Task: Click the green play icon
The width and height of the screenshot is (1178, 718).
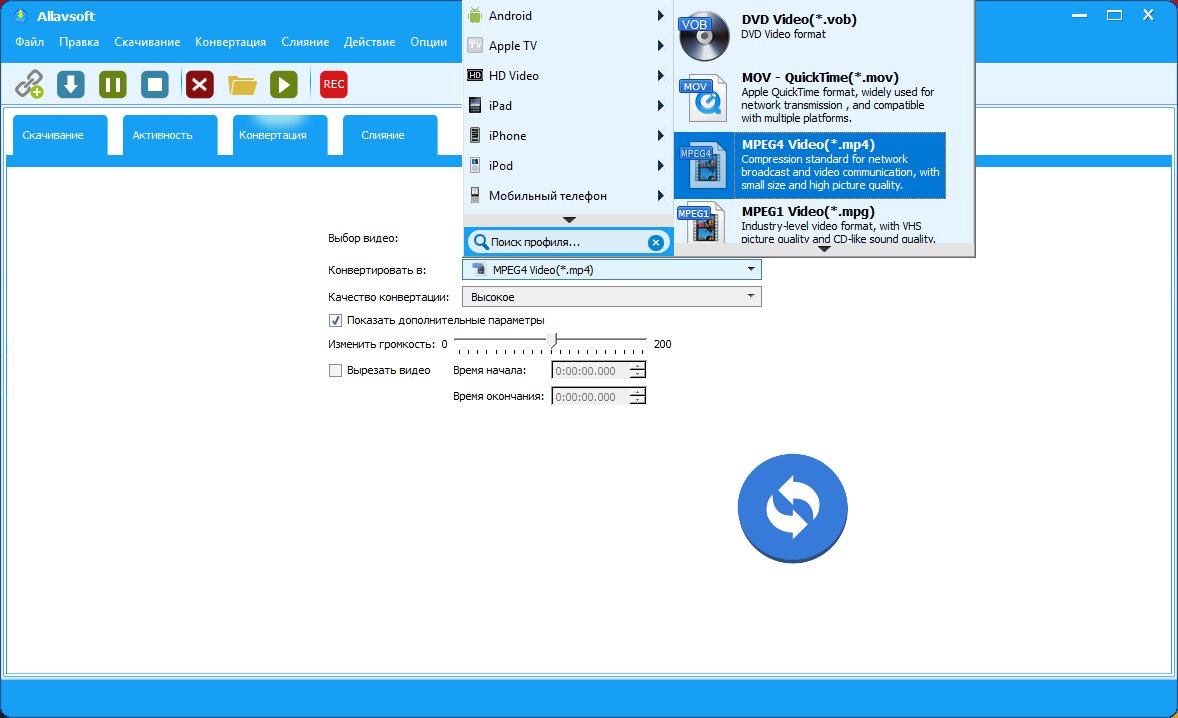Action: [x=284, y=85]
